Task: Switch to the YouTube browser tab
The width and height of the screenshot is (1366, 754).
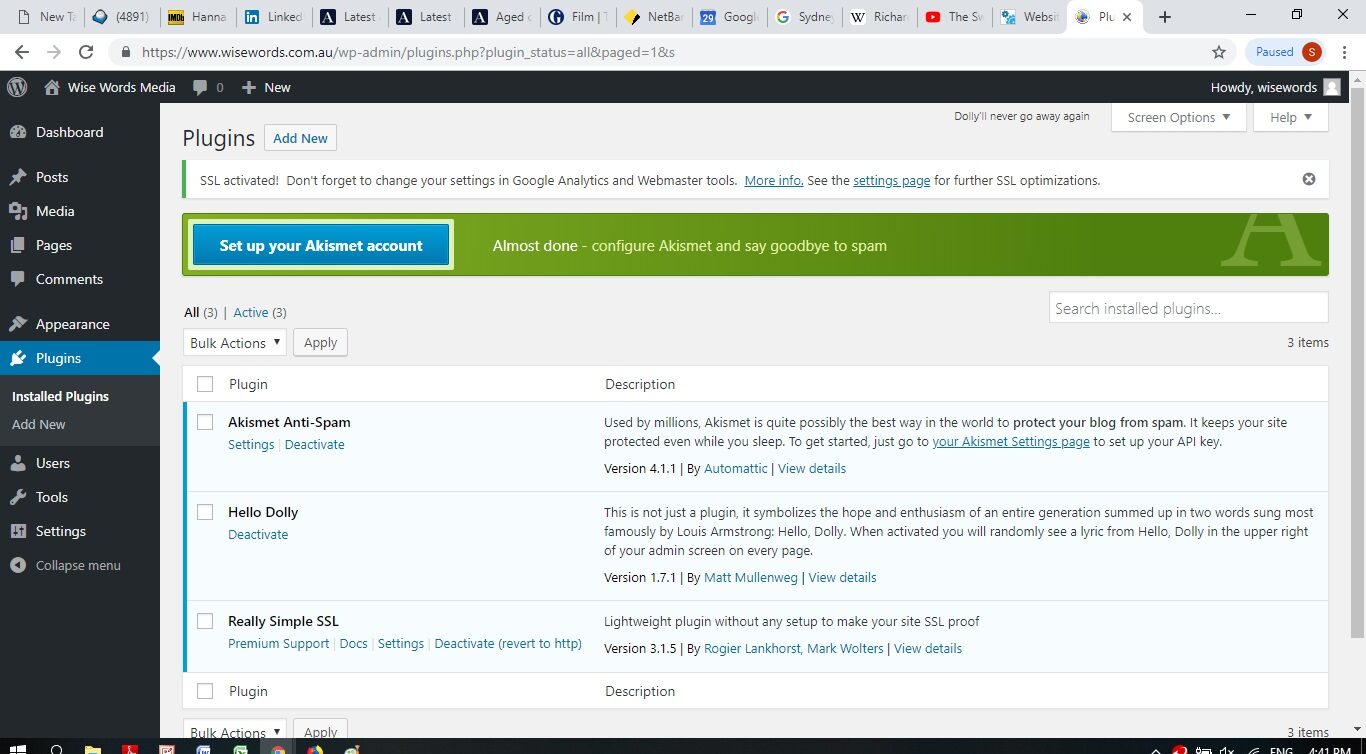Action: (955, 16)
